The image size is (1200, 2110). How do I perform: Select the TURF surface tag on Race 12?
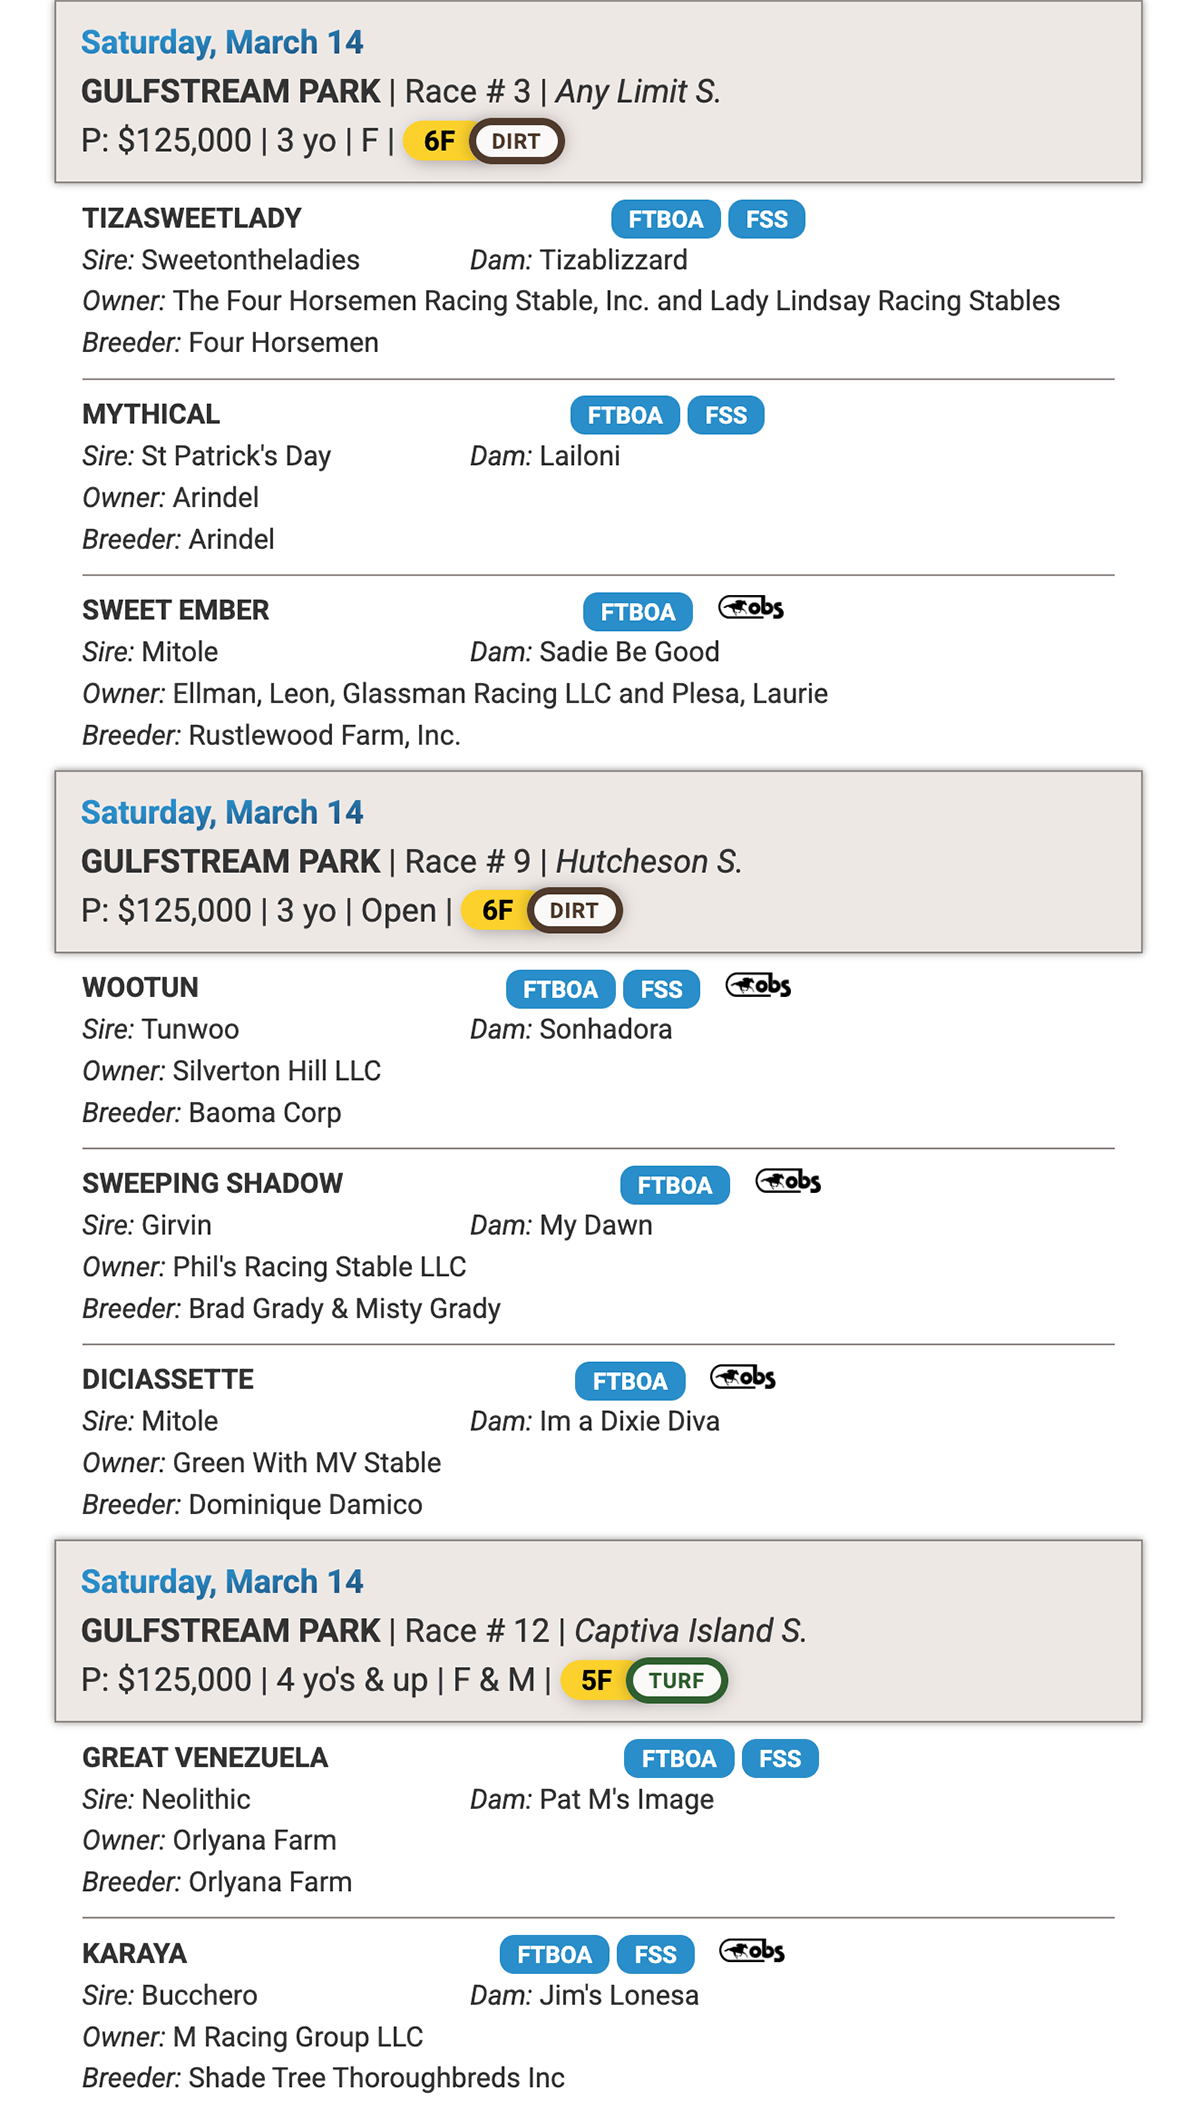(676, 1680)
